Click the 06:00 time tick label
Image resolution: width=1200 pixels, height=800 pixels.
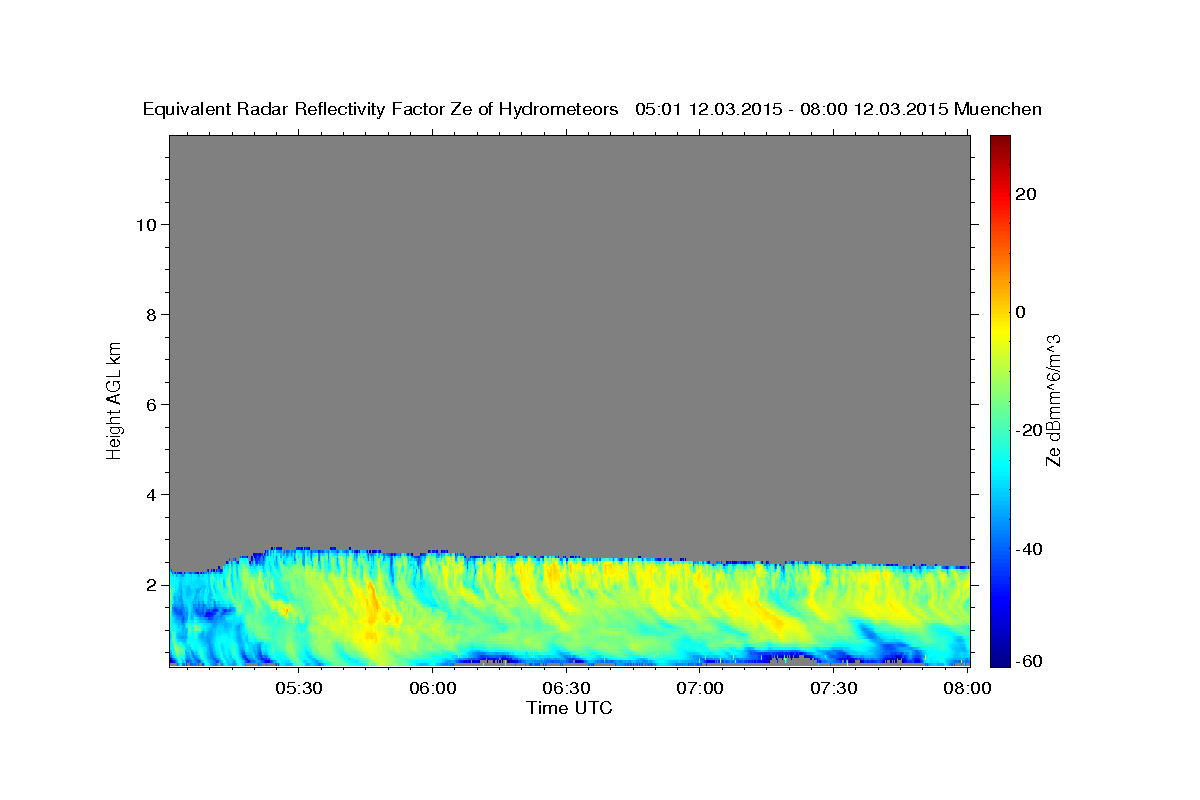pyautogui.click(x=433, y=688)
